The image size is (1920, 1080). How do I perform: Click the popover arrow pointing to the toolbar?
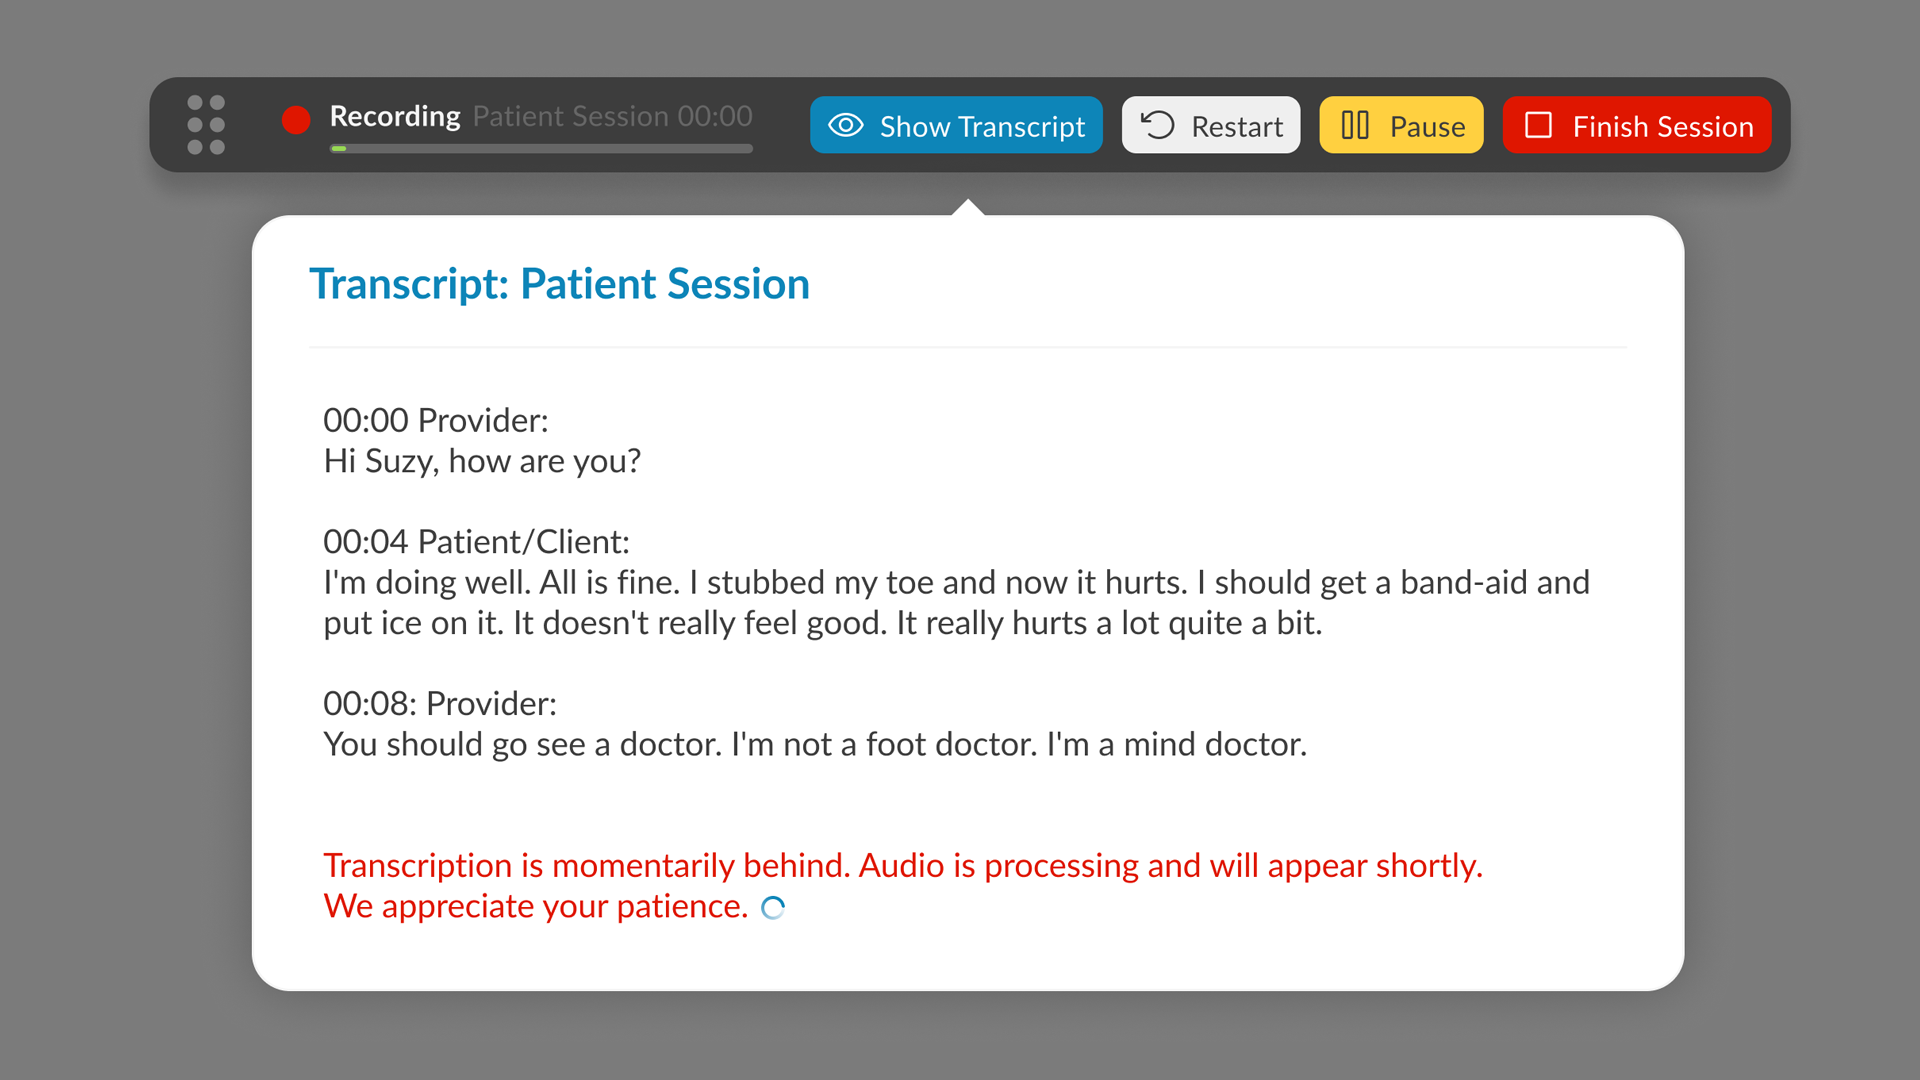[968, 207]
